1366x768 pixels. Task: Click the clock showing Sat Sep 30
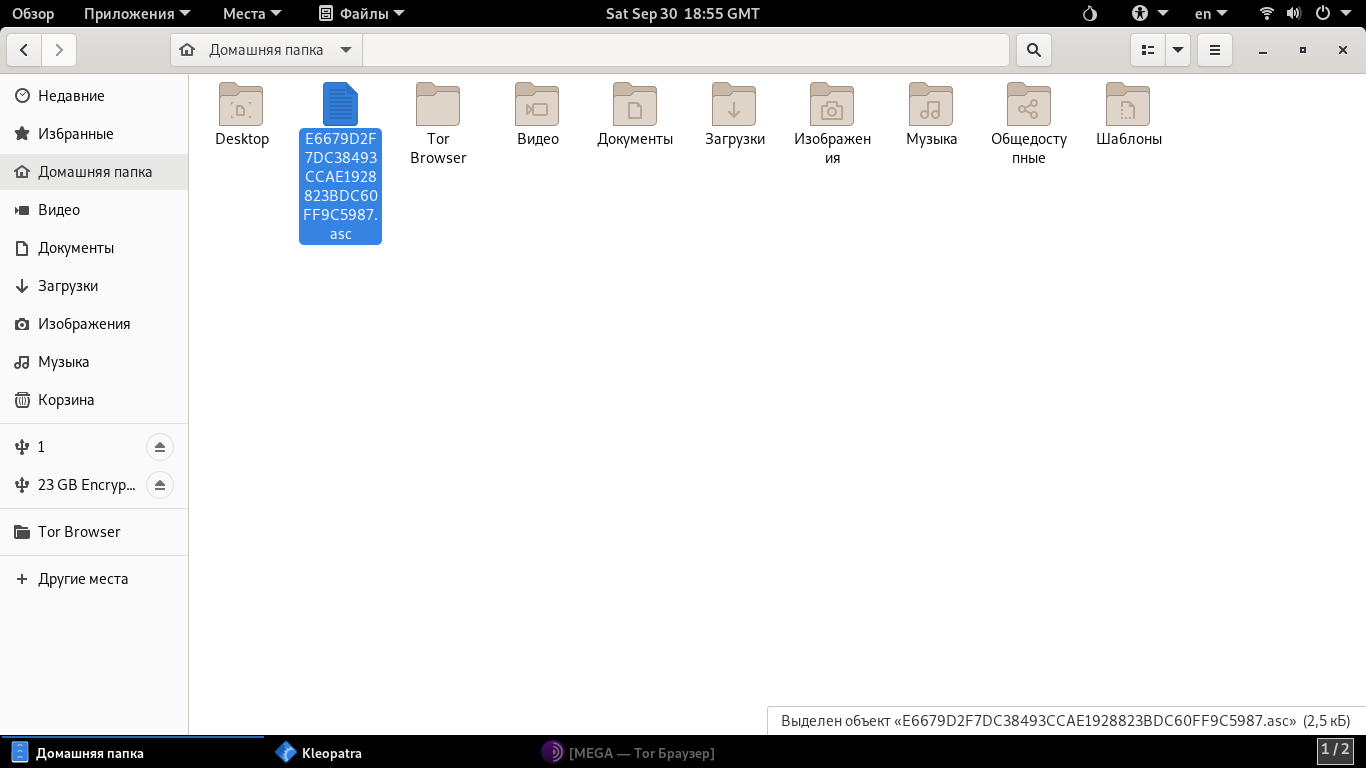(682, 14)
